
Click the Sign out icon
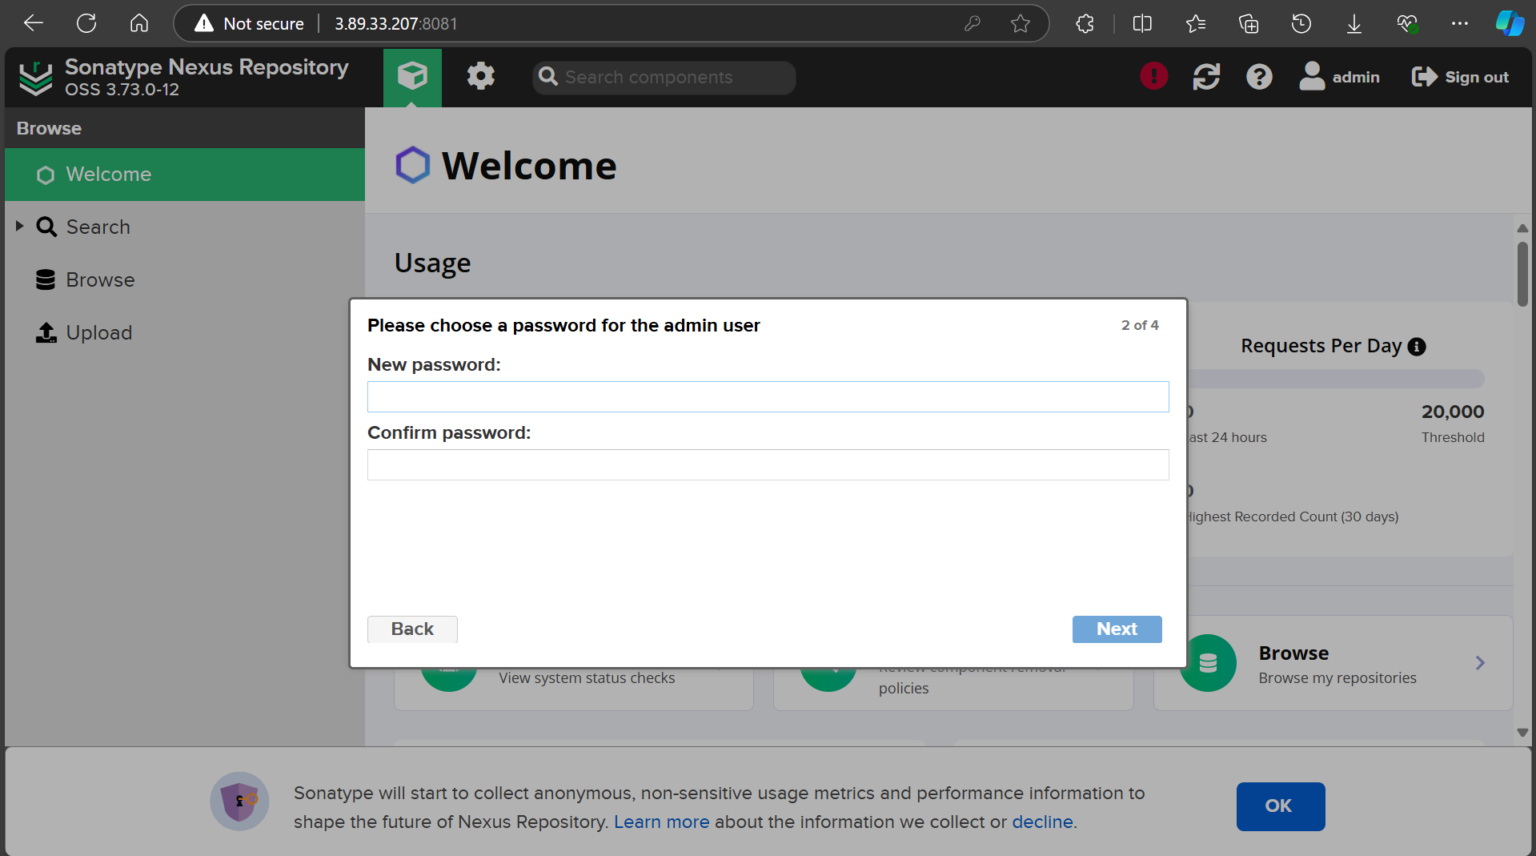1425,76
